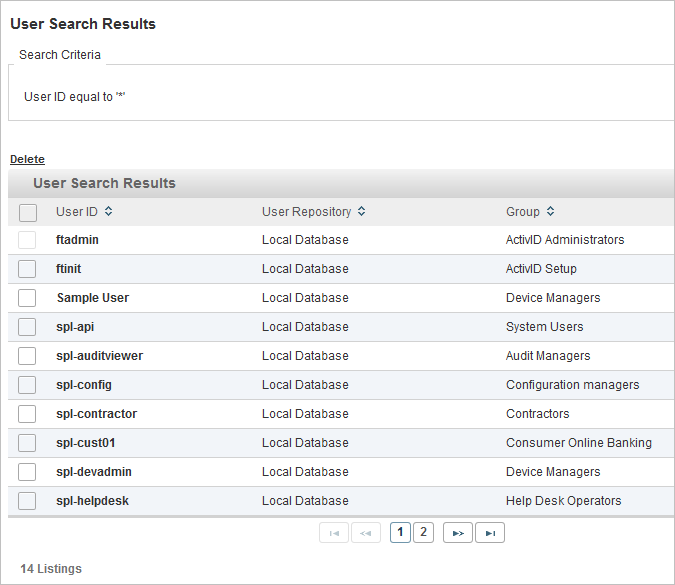Click ActivID Administrators group cell
Screen dimensions: 675x585
pos(565,240)
